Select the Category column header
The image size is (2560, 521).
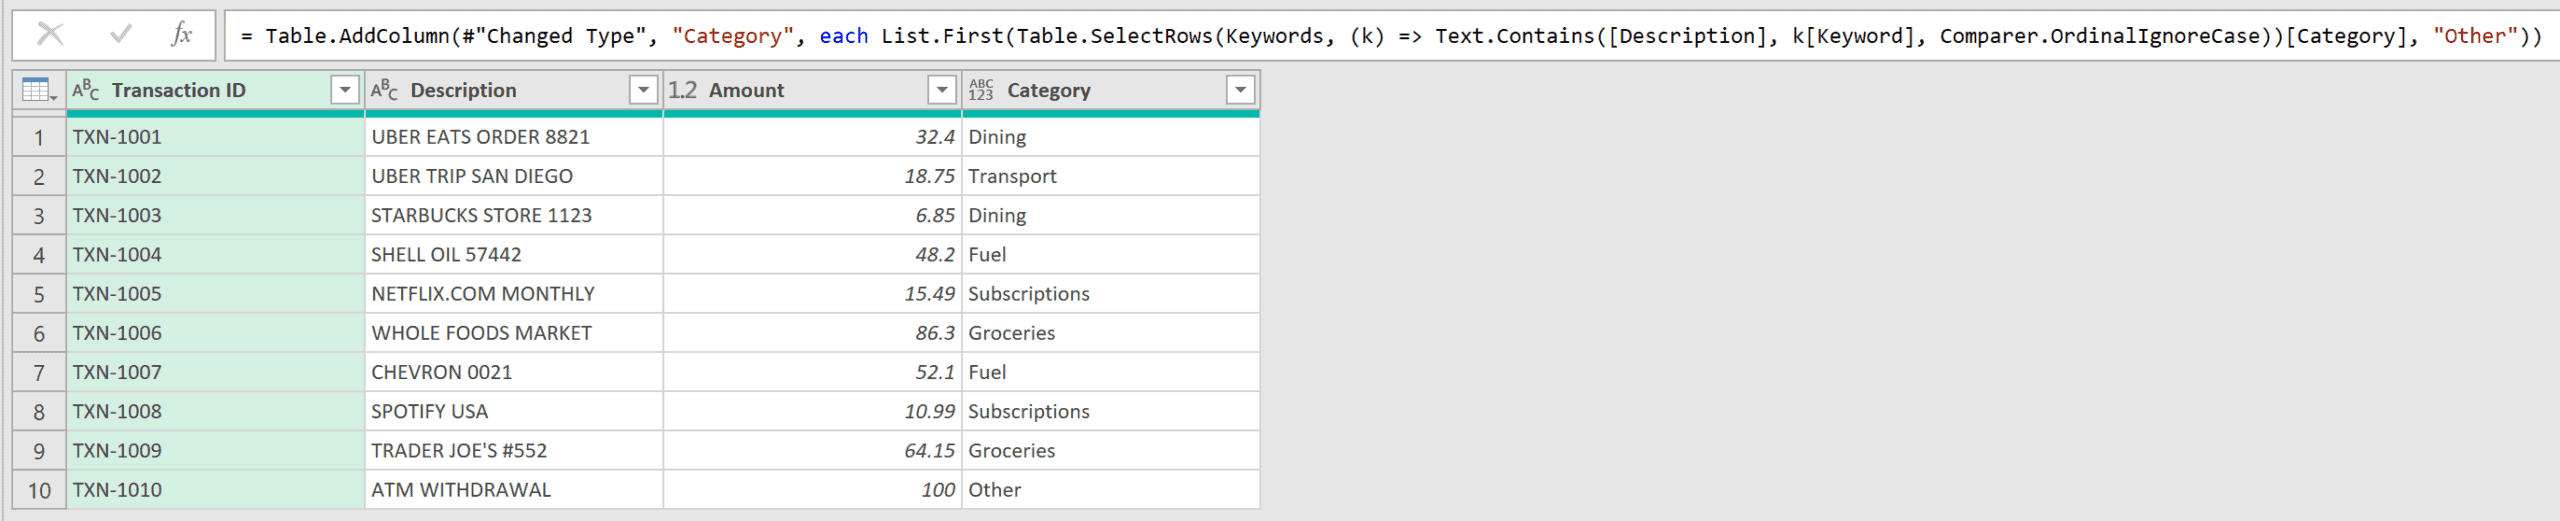(1111, 90)
